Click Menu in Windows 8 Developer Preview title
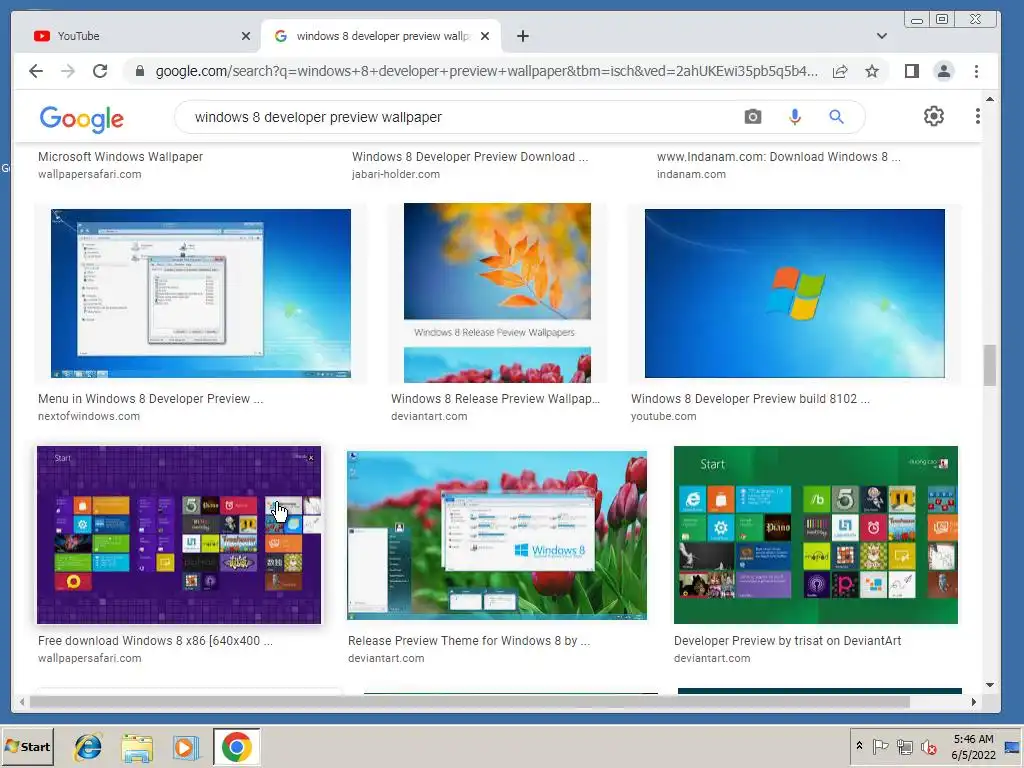 tap(150, 399)
